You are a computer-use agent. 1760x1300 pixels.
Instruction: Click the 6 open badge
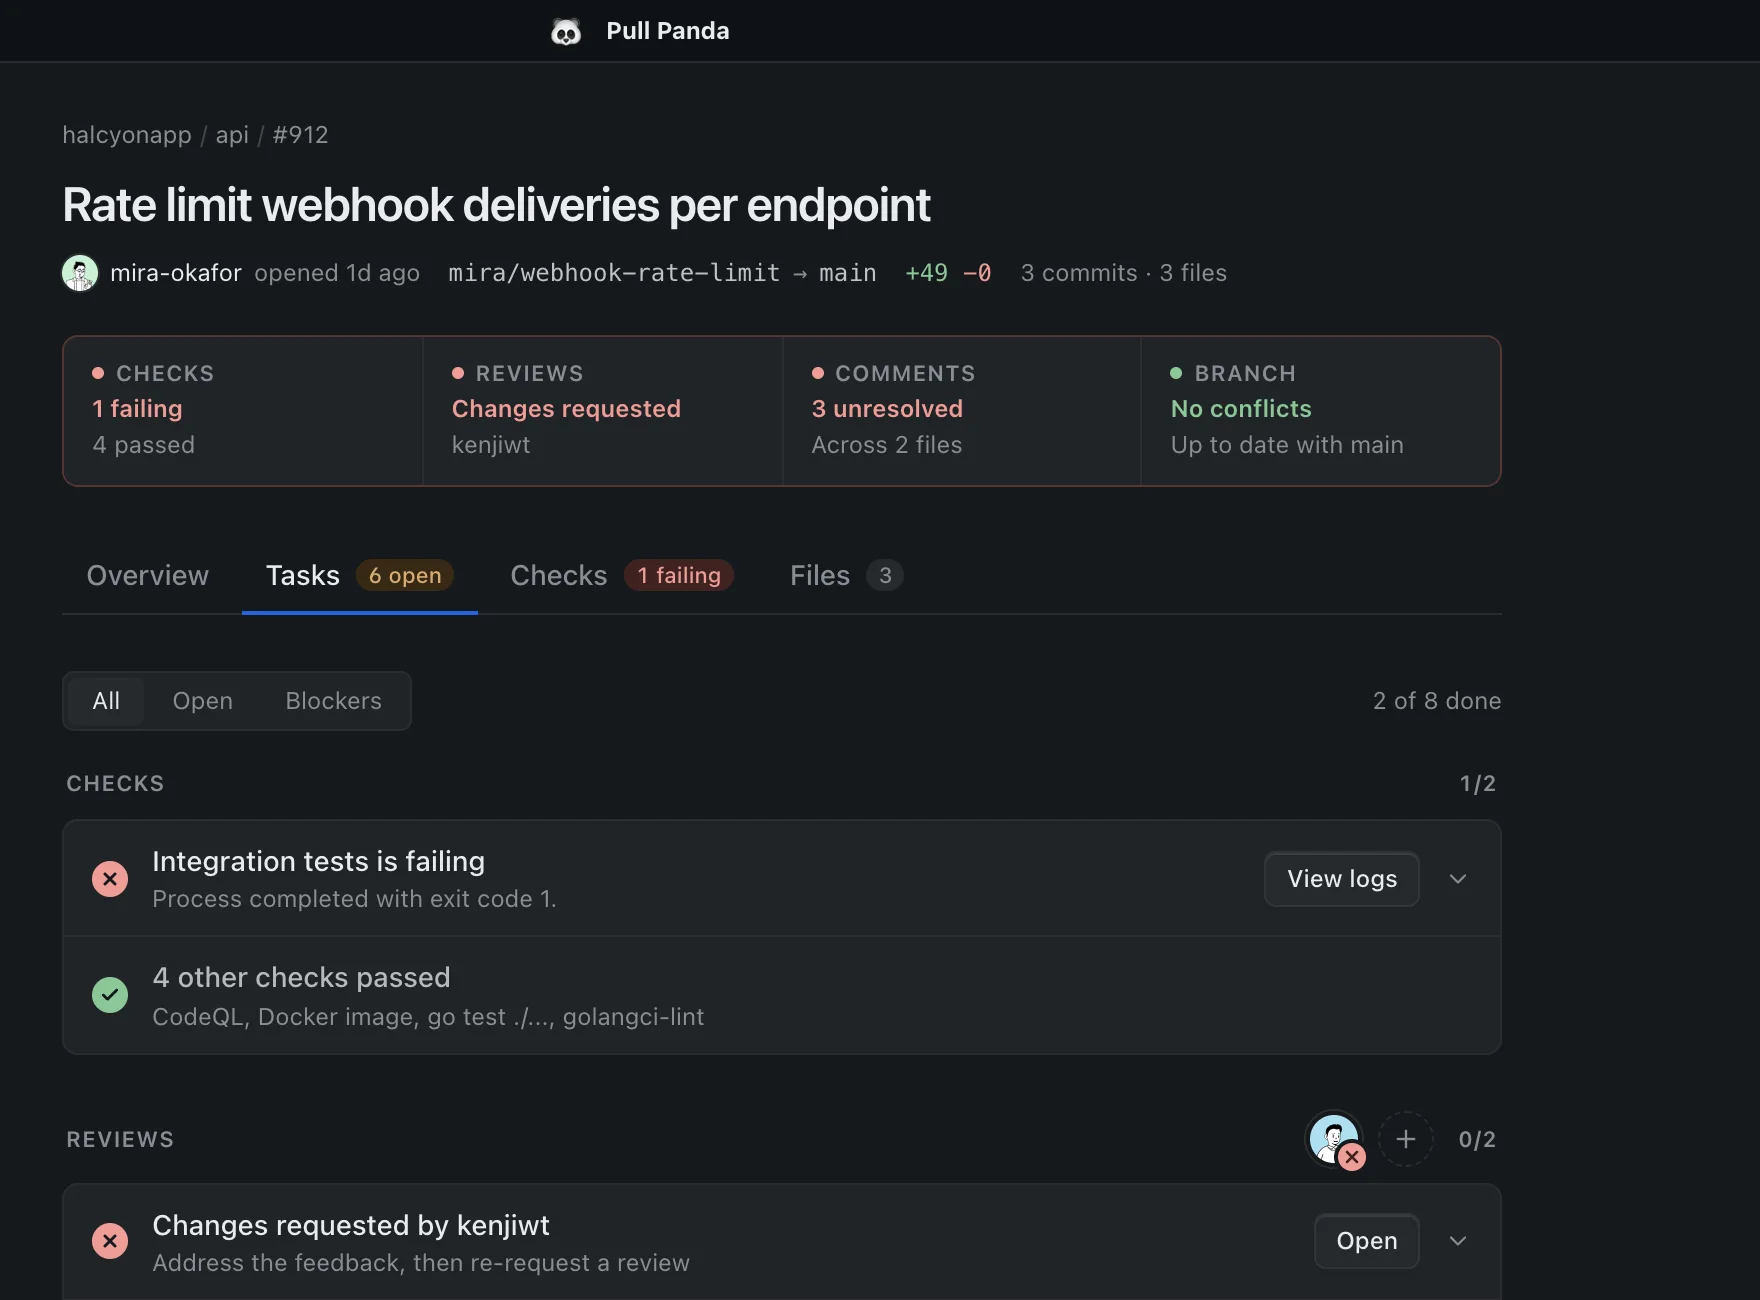(405, 576)
